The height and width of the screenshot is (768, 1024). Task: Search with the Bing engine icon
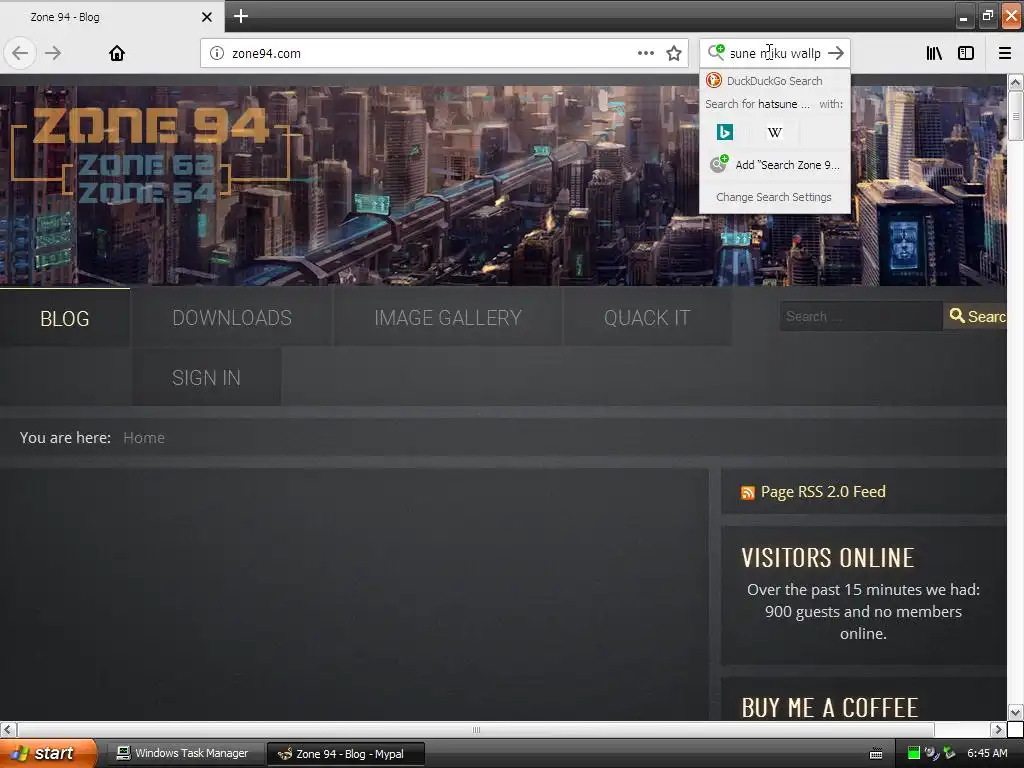click(724, 132)
